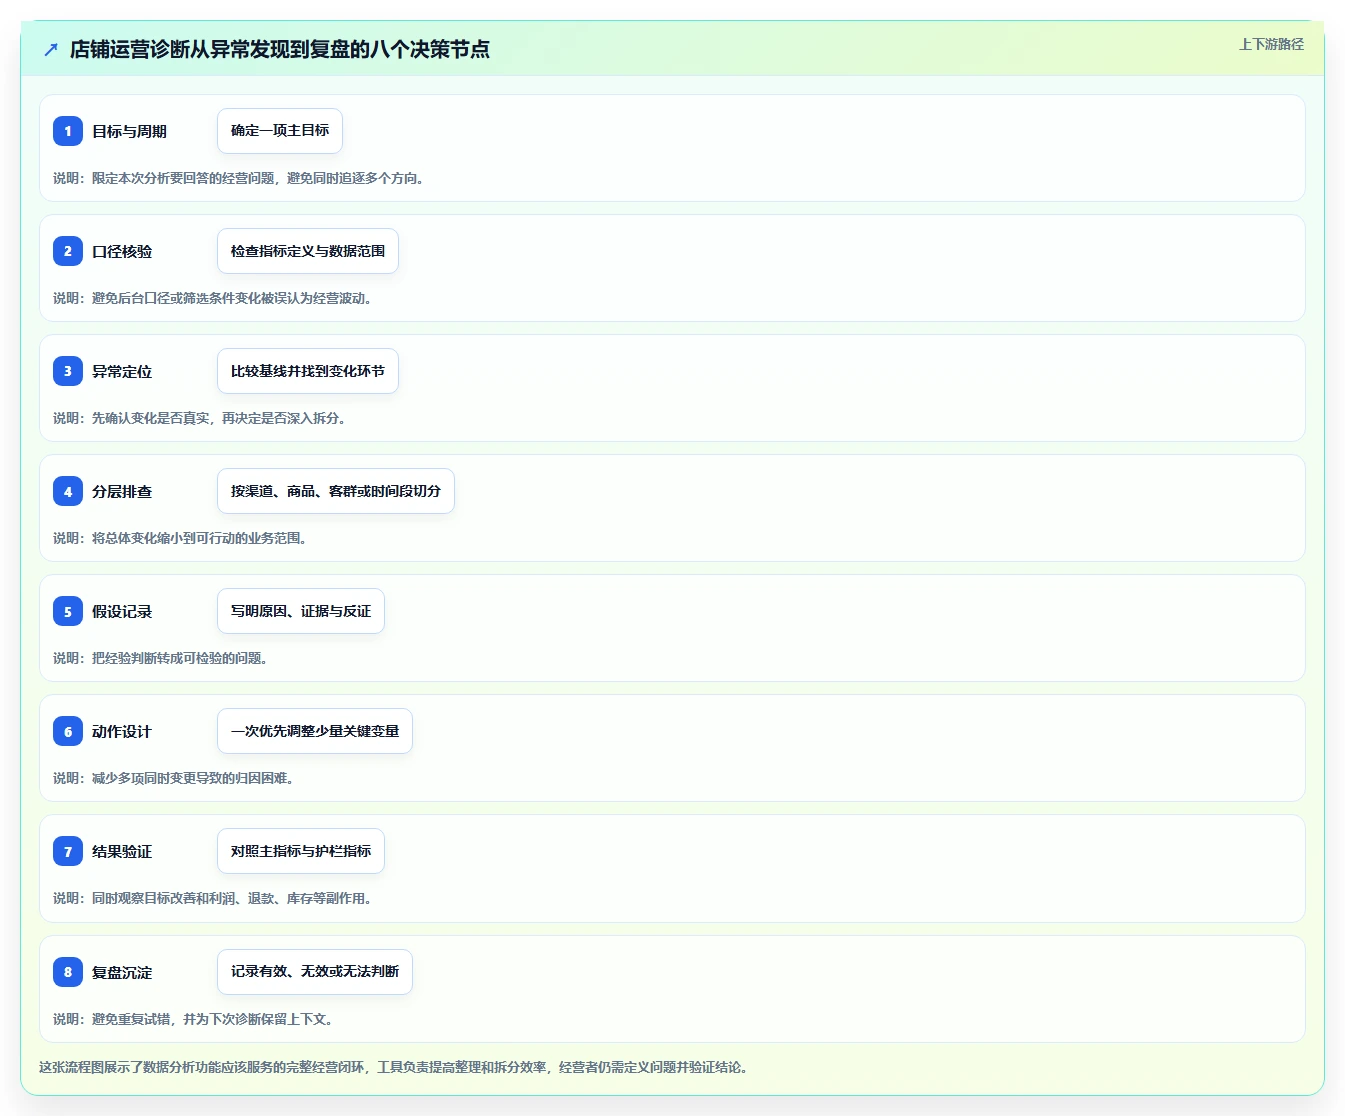Viewport: 1345px width, 1116px height.
Task: Click the 动作设计 step title
Action: pos(122,731)
